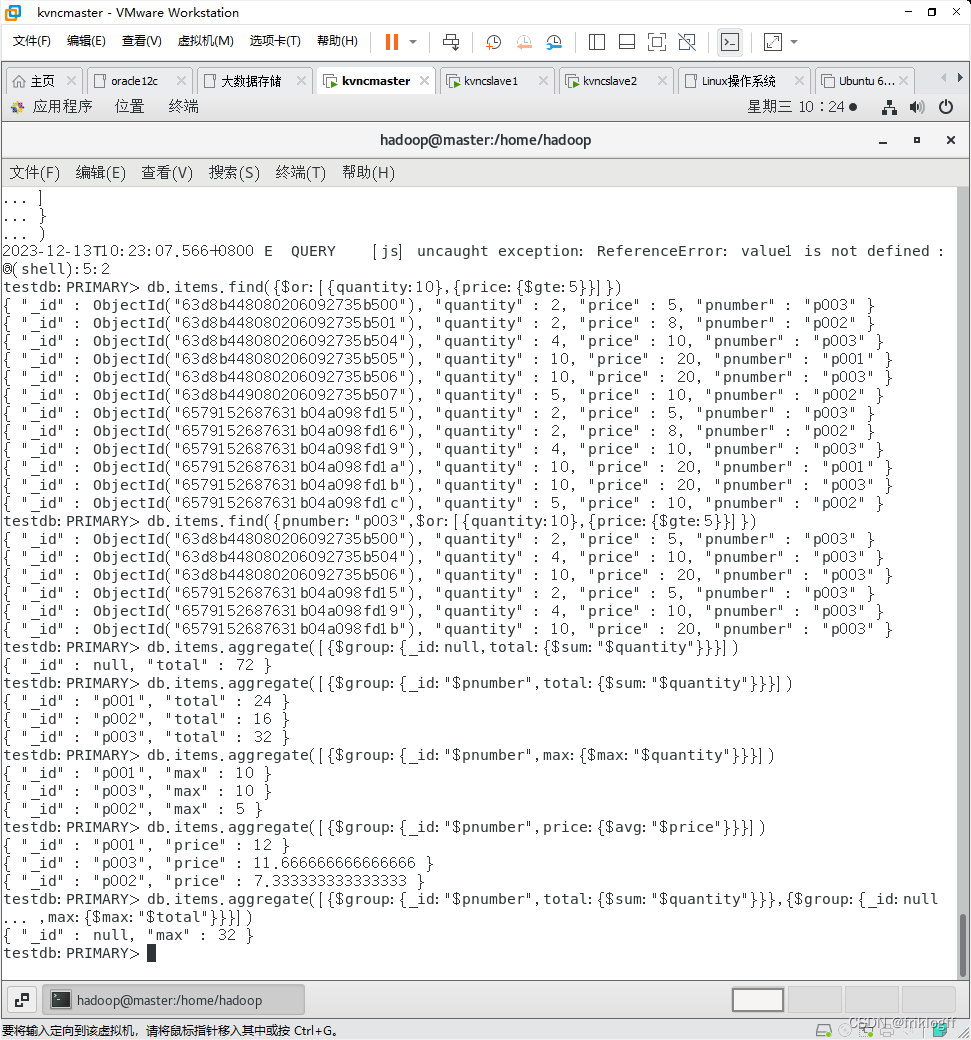Click the virtual network adapter status icon
971x1040 pixels.
(x=889, y=108)
